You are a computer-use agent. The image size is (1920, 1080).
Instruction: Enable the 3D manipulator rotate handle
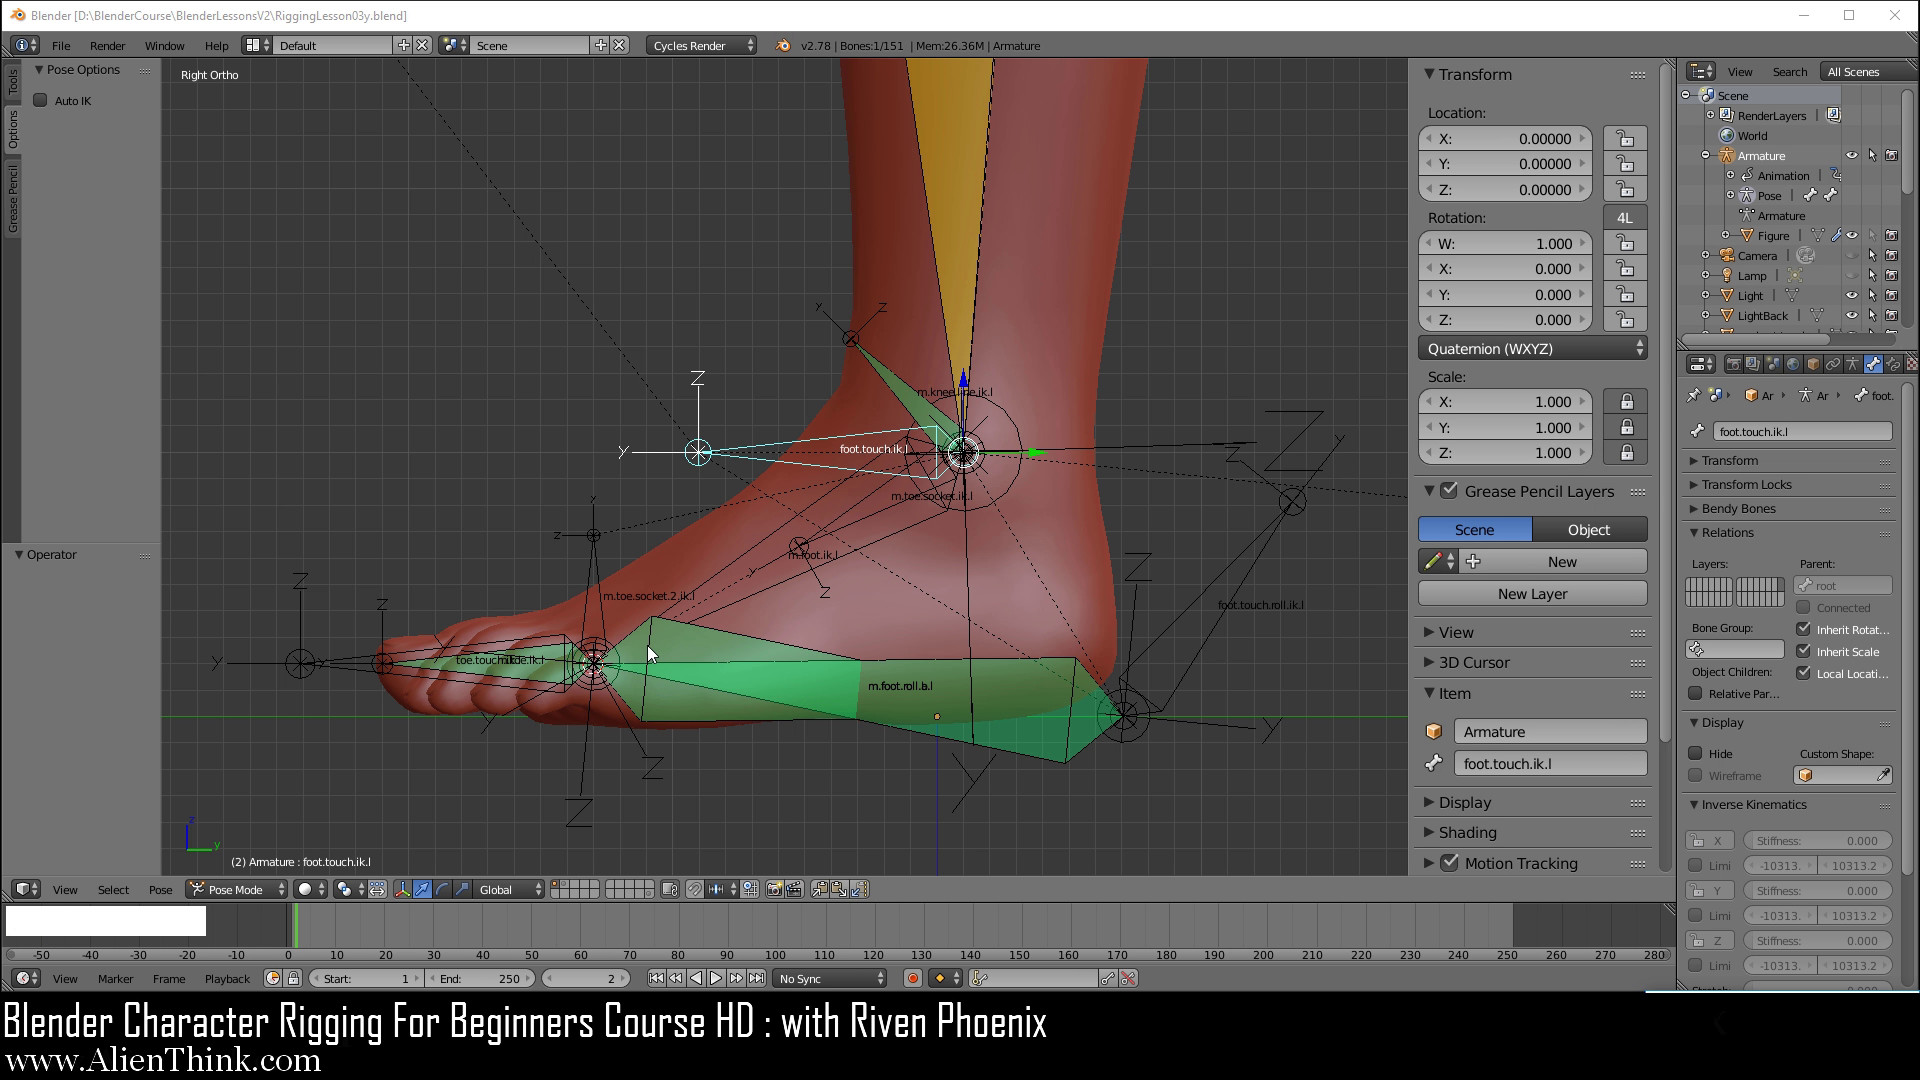click(440, 889)
